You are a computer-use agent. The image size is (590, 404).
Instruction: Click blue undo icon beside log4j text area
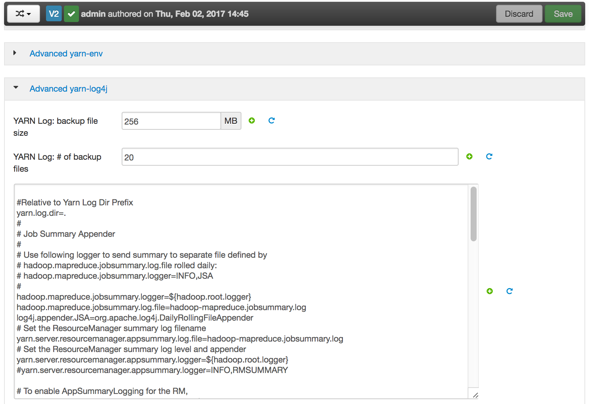point(509,291)
